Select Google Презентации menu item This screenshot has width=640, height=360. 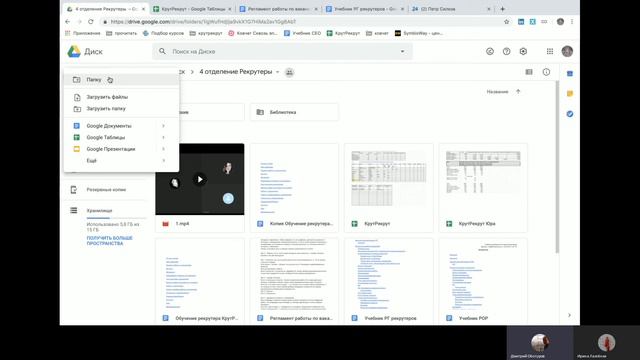click(121, 149)
